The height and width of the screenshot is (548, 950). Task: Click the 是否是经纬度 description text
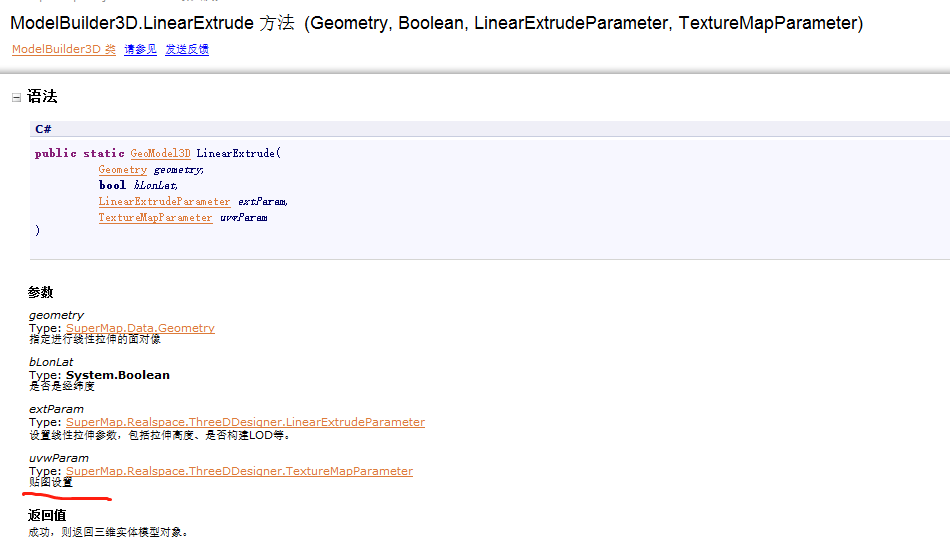point(62,386)
